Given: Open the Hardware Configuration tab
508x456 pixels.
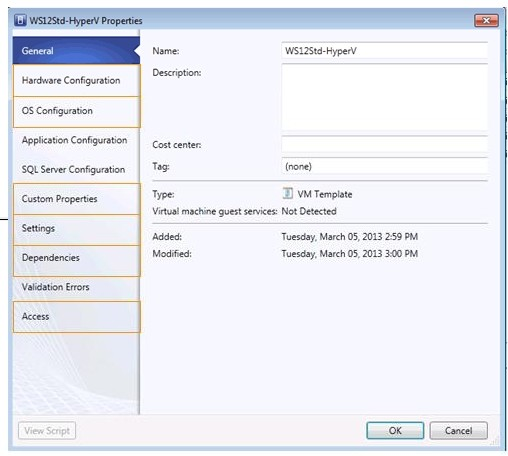Looking at the screenshot, I should click(76, 80).
